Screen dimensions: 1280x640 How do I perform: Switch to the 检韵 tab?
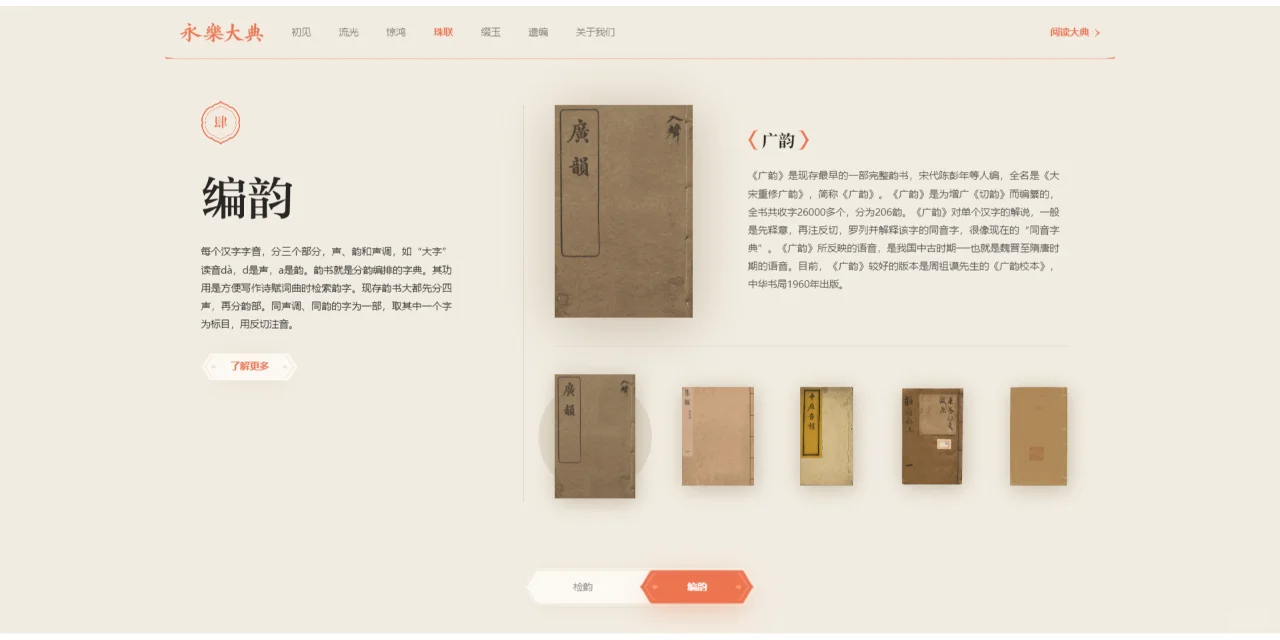(x=583, y=587)
